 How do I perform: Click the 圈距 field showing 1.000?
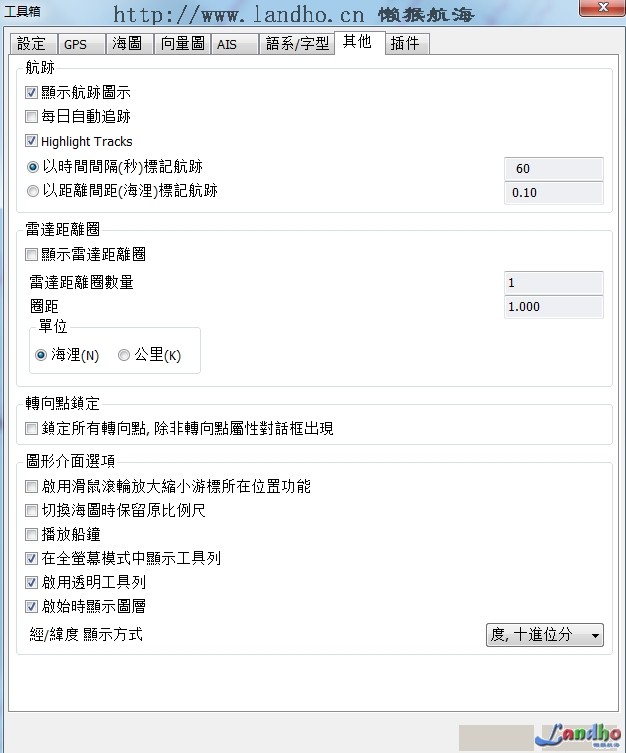tap(553, 307)
